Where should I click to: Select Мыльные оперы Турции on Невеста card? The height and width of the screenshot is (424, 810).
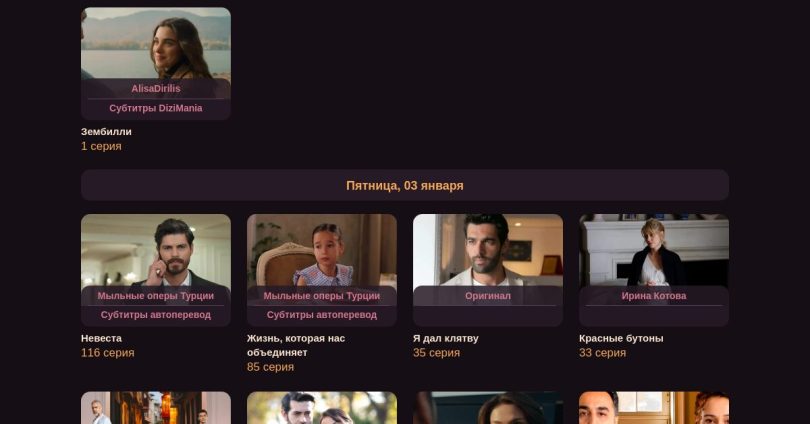[x=155, y=296]
